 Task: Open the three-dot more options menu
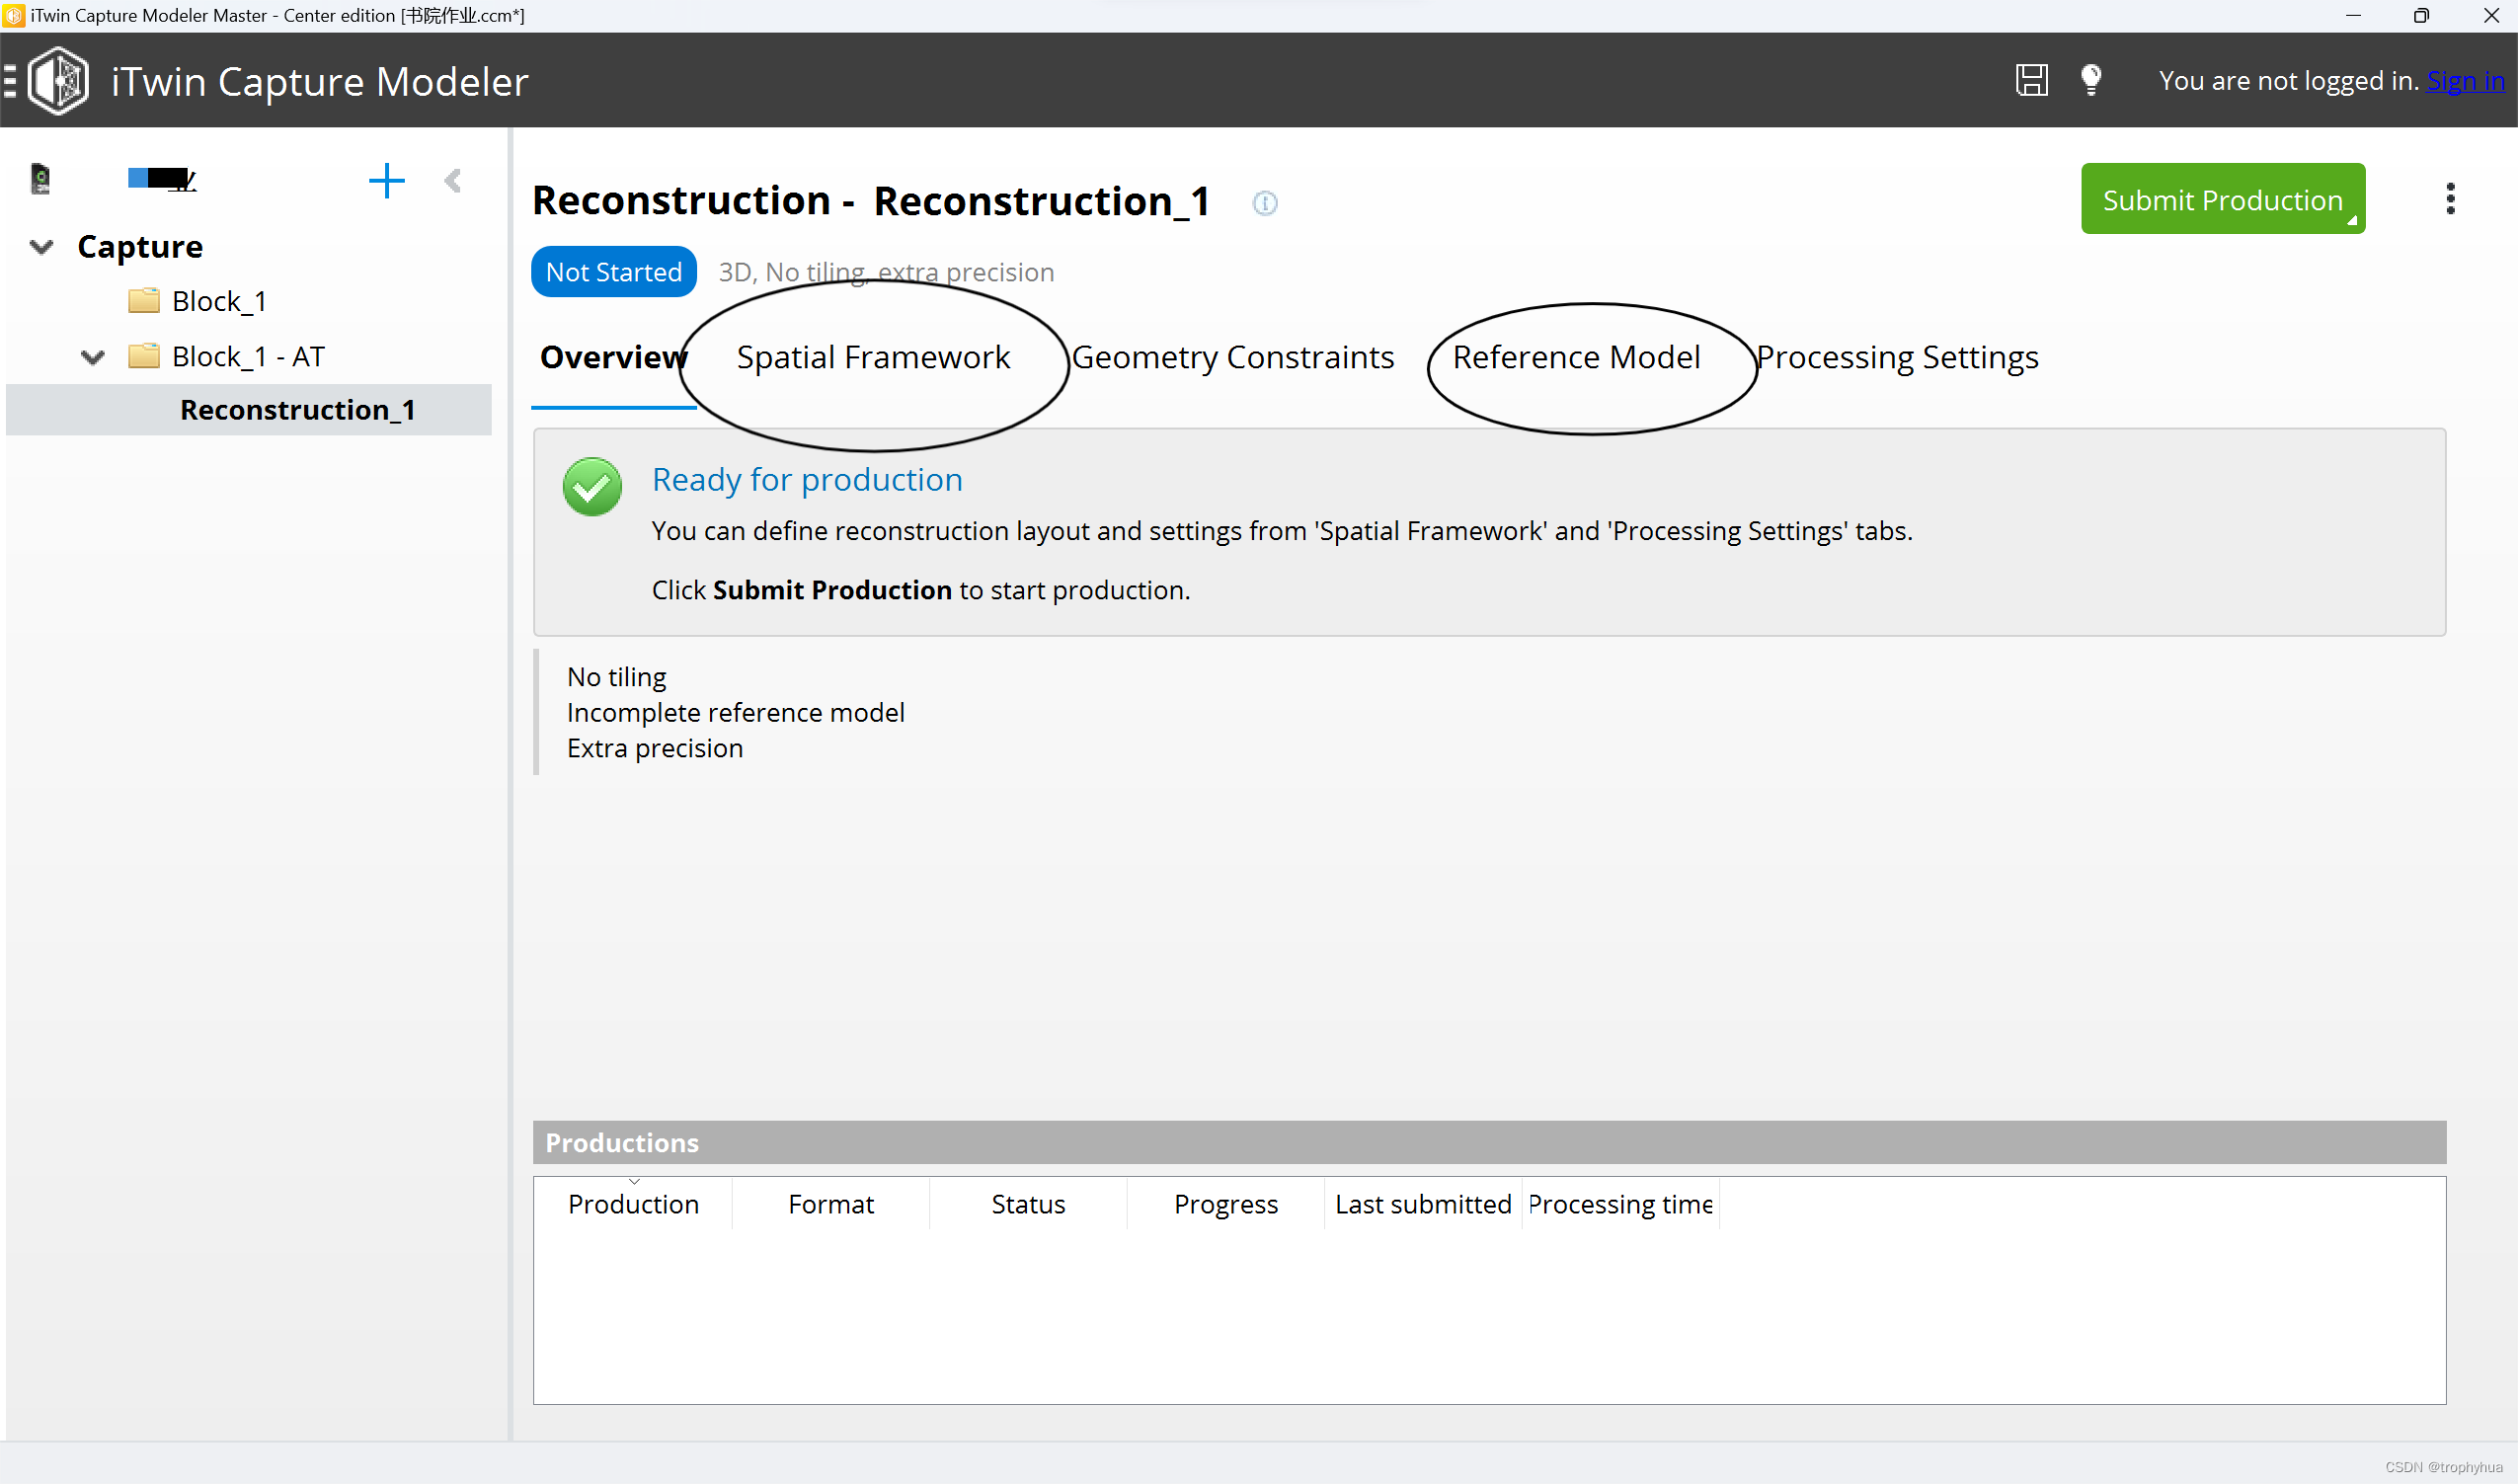(2449, 199)
